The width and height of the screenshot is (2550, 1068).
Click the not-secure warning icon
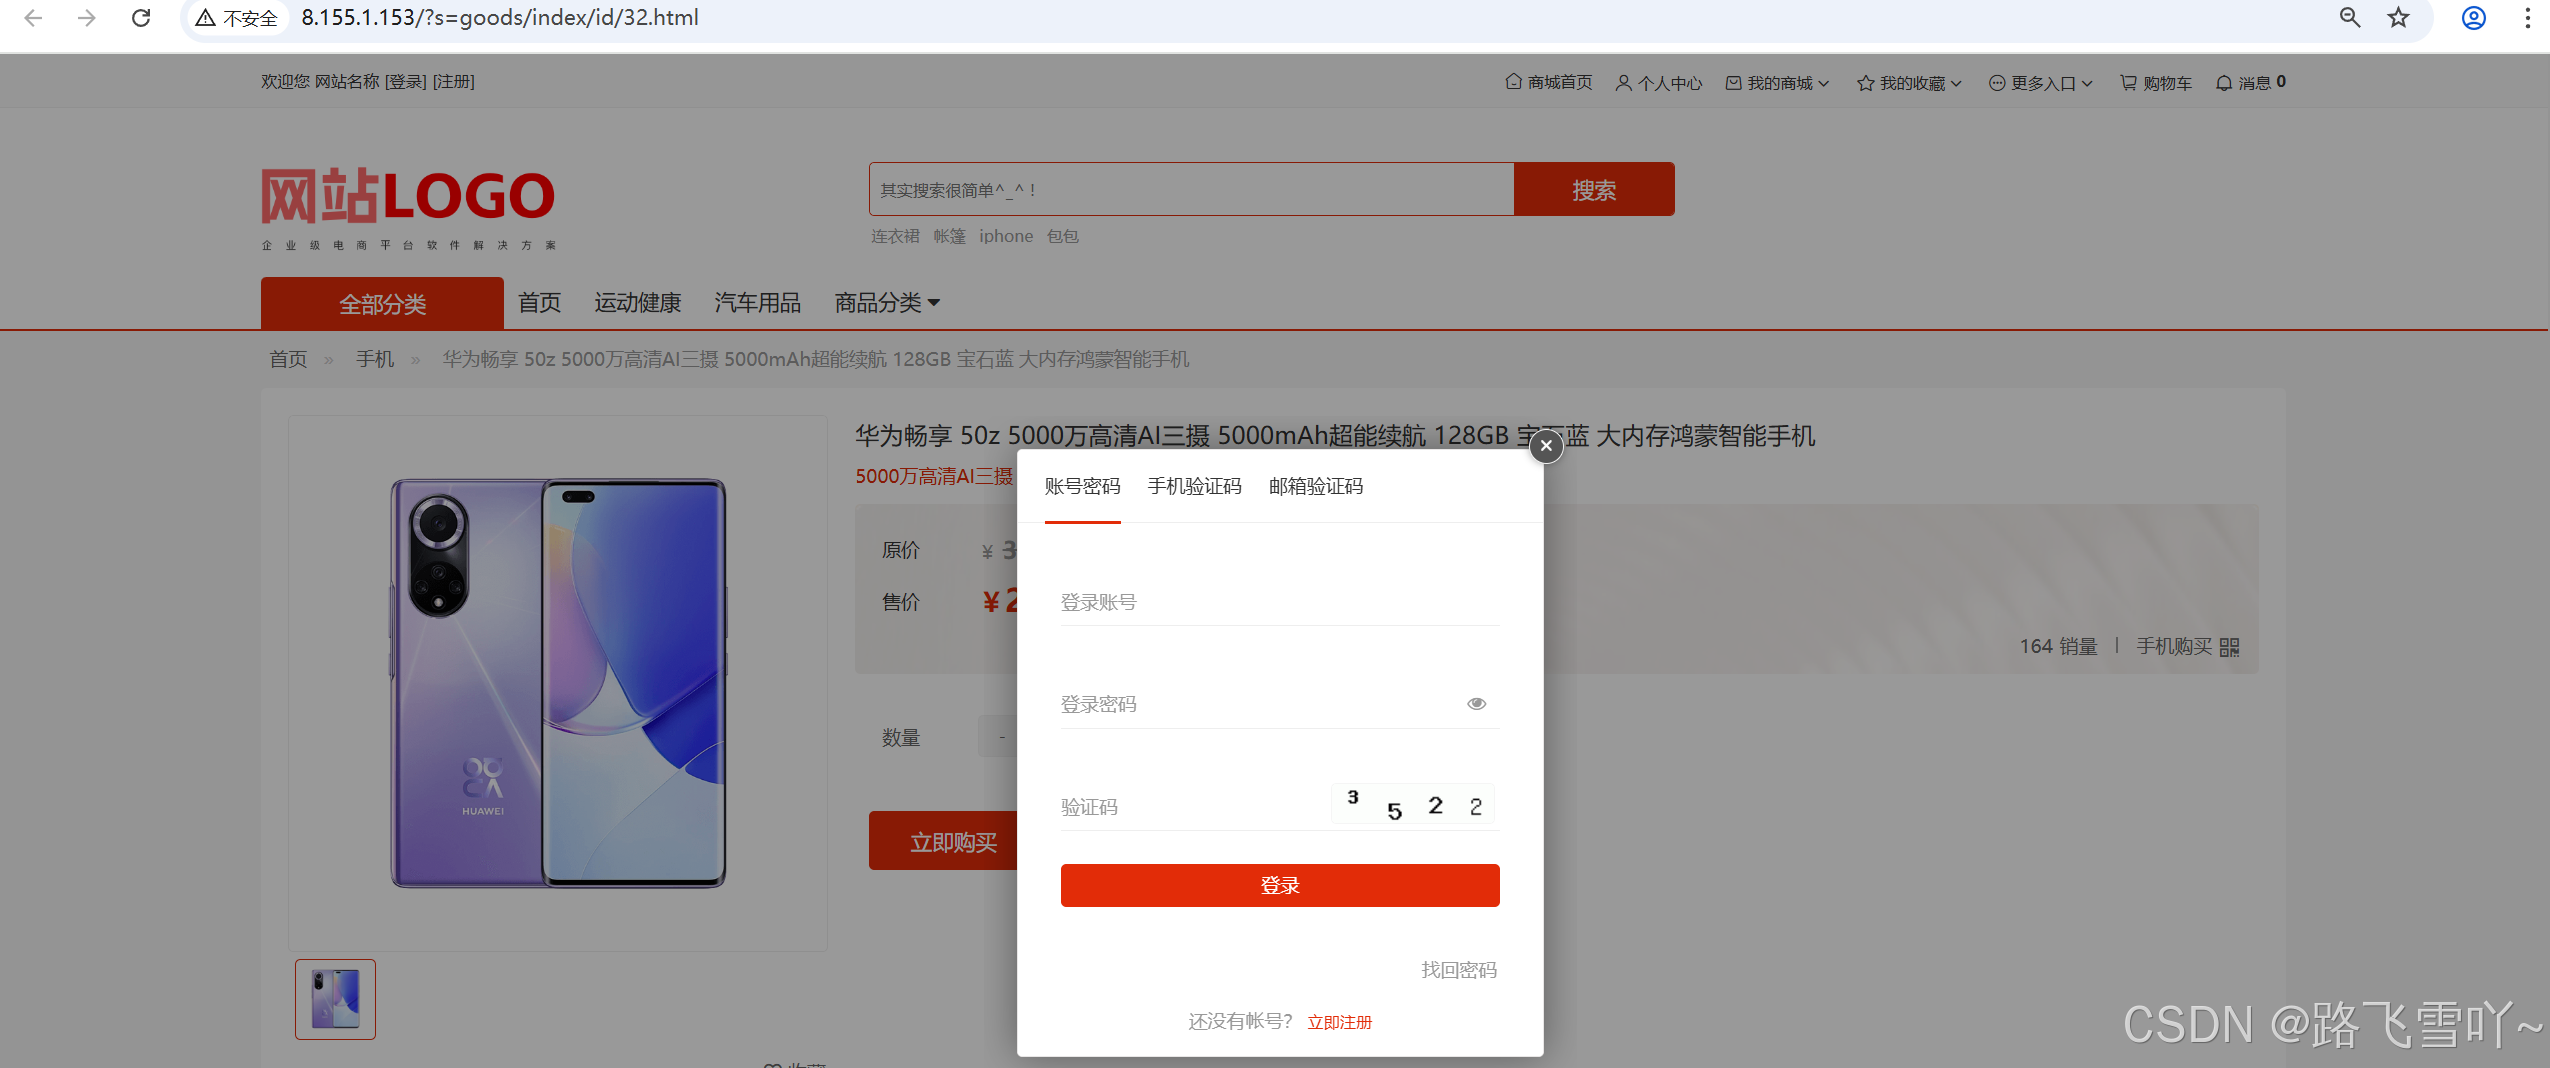click(205, 18)
